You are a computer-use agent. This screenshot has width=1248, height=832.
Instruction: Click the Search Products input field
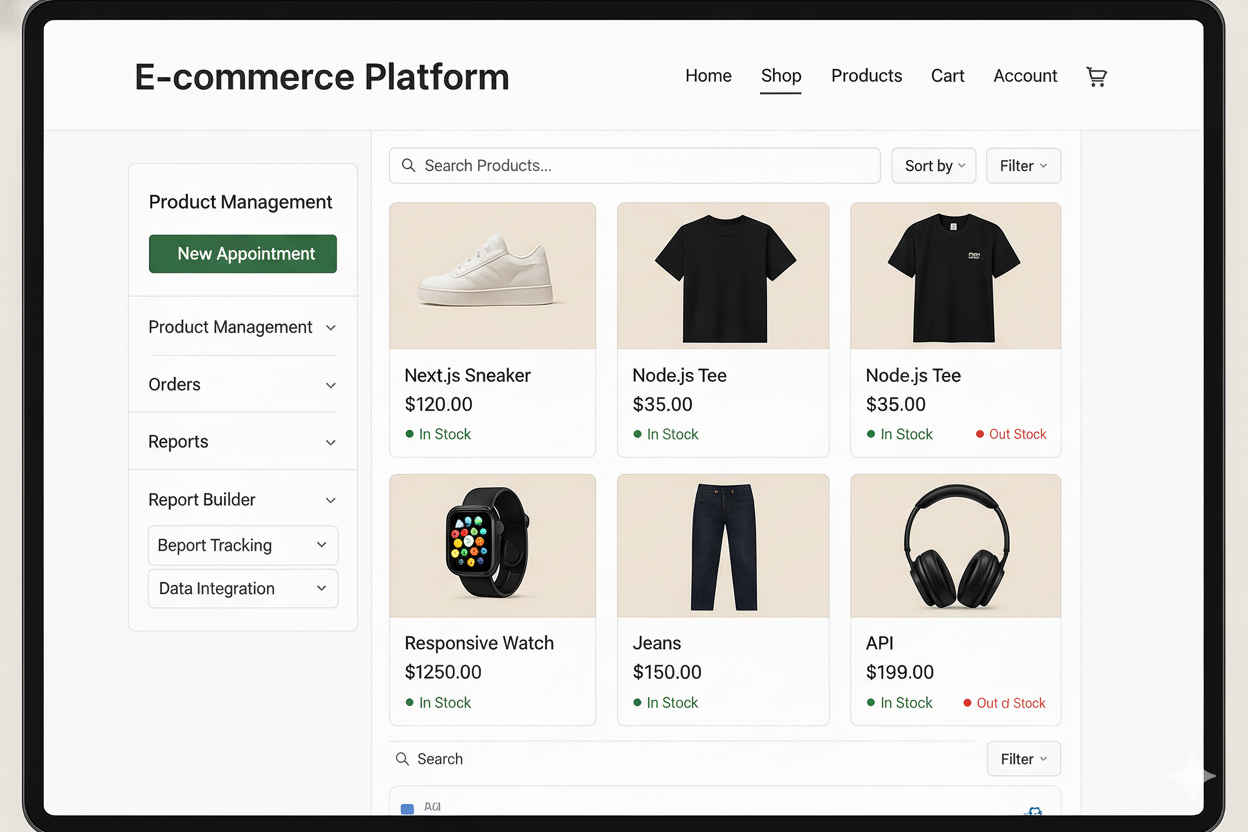tap(635, 165)
